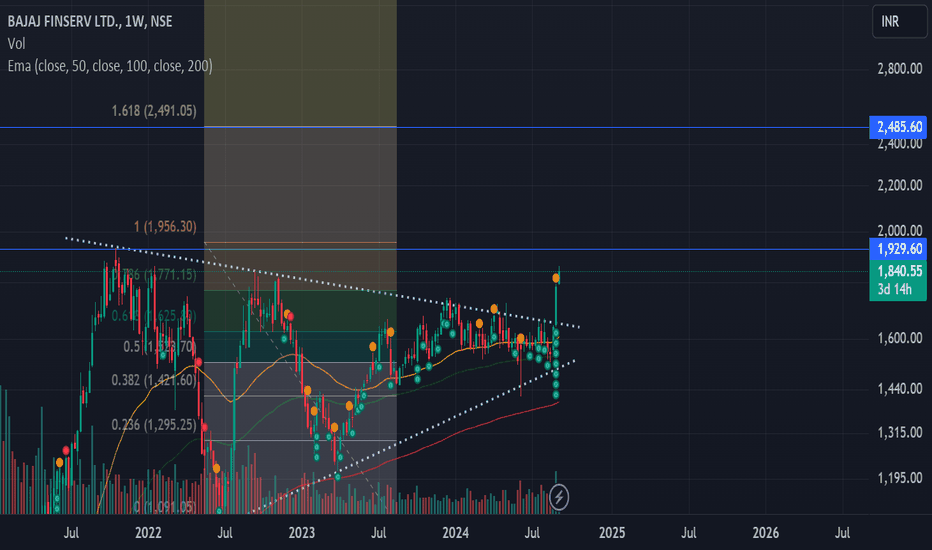Click the 2025 label on time axis
The width and height of the screenshot is (932, 550).
612,533
